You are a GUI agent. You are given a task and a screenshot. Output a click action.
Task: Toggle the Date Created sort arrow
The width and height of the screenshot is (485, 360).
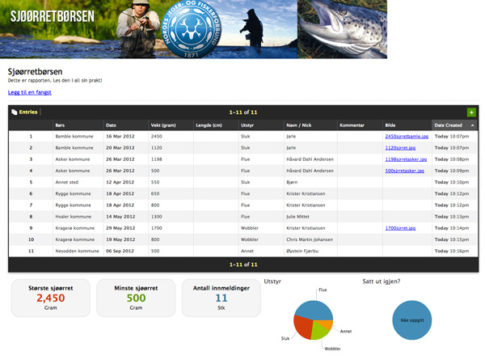point(472,125)
